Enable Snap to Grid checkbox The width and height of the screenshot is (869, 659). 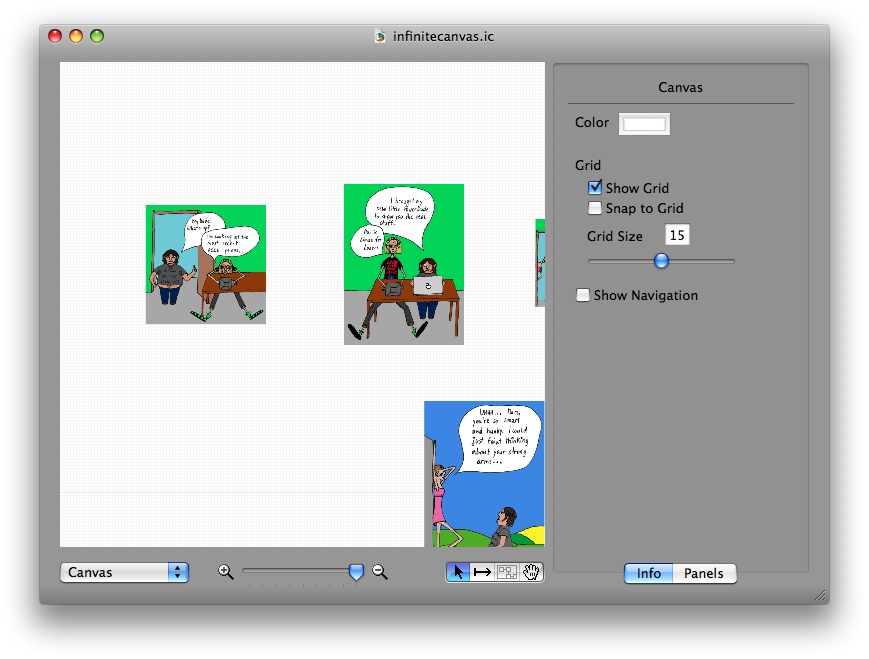[595, 208]
